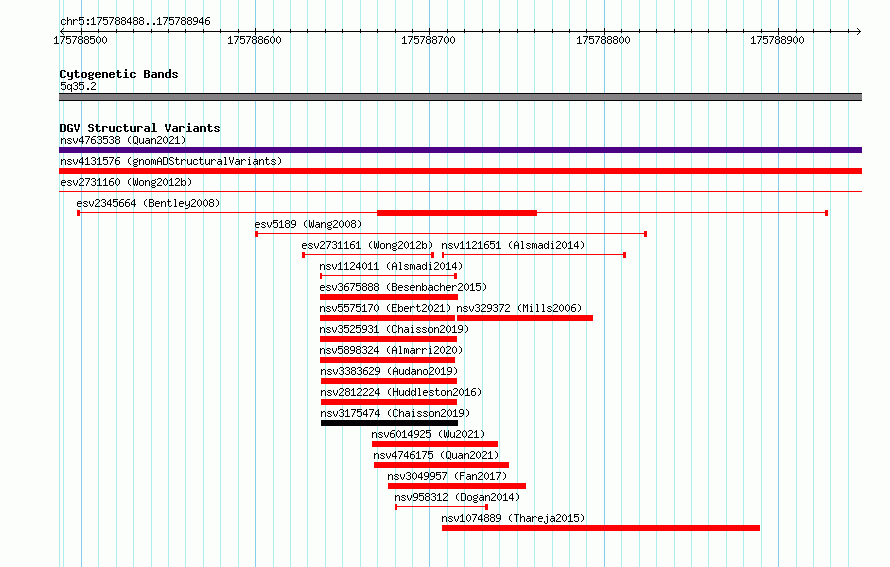Click ruler position 175788600
Viewport: 890px width, 567px height.
254,40
